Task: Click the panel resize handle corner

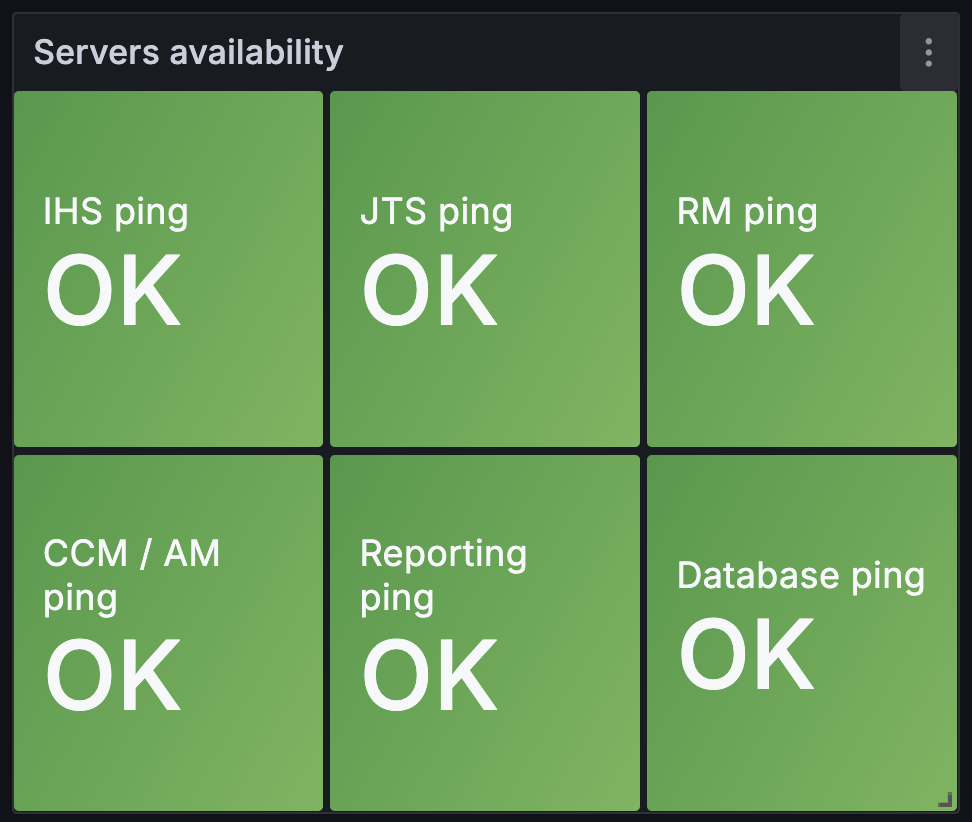Action: click(x=945, y=800)
